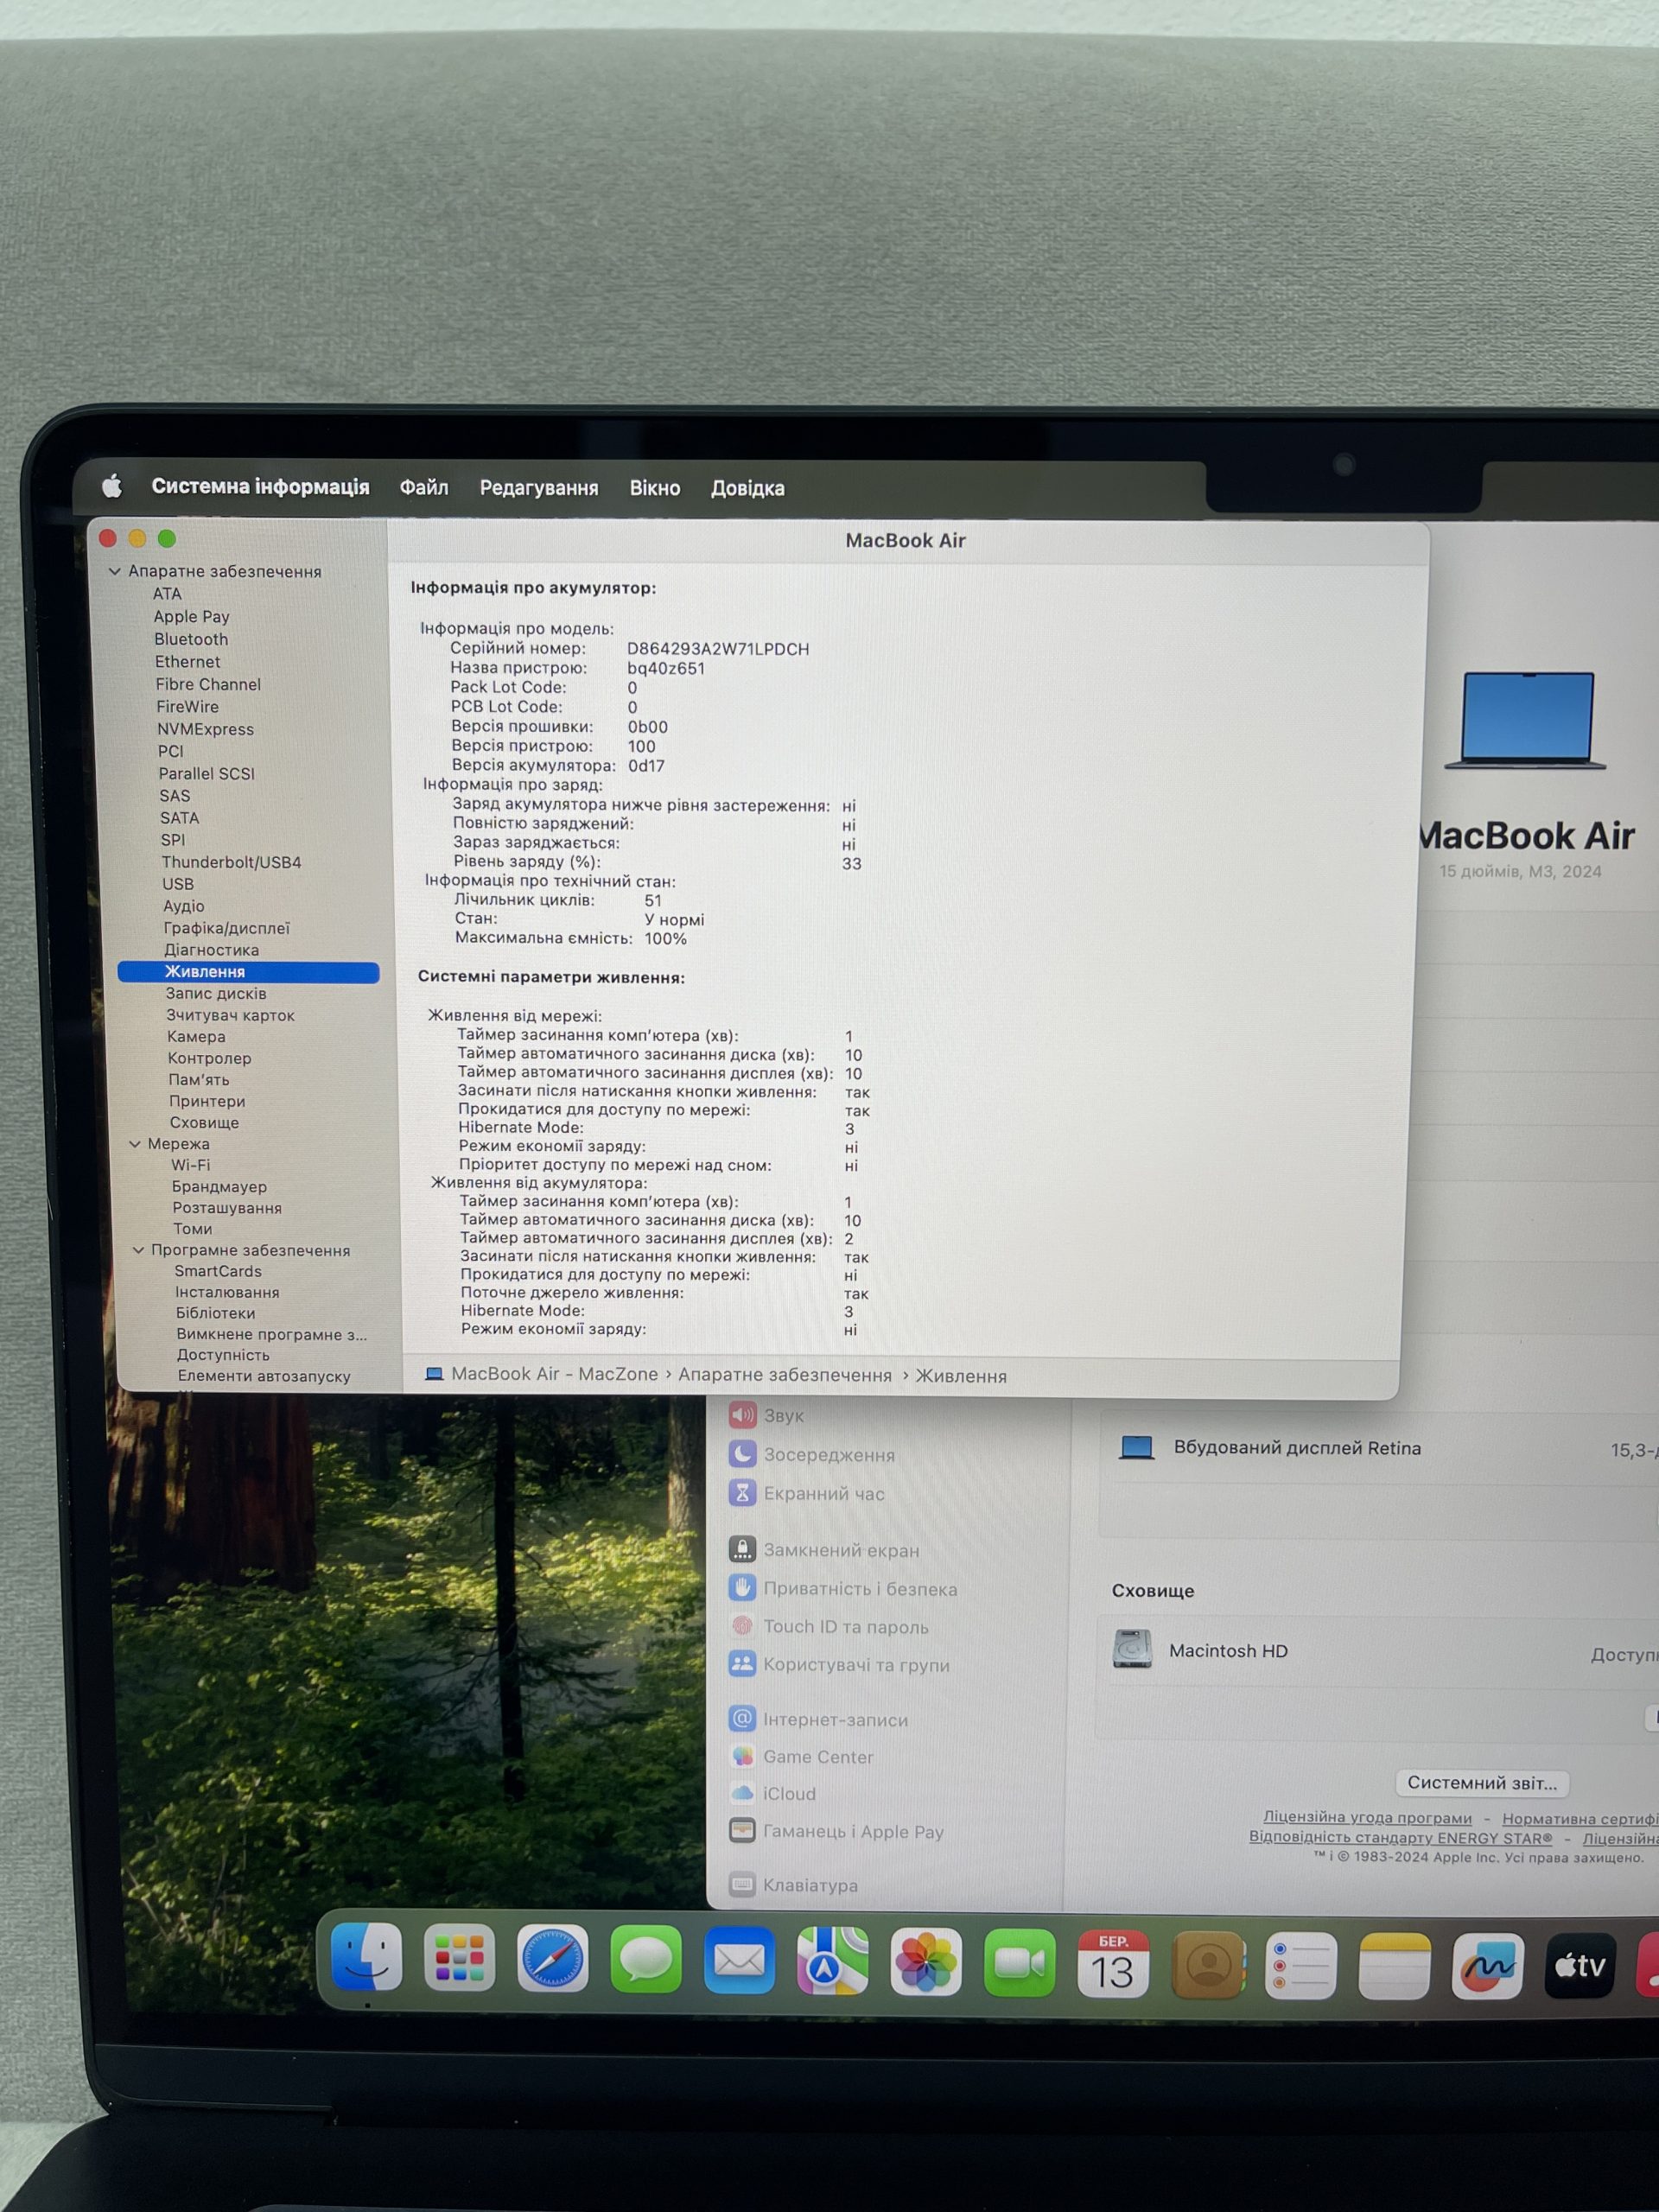
Task: Select Apple Pay in hardware list
Action: pyautogui.click(x=191, y=616)
